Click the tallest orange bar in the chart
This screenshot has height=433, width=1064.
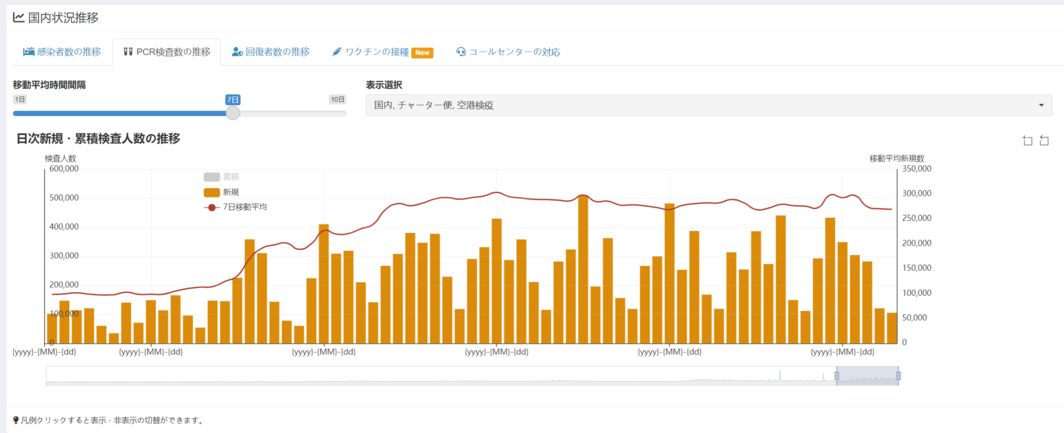pos(583,270)
